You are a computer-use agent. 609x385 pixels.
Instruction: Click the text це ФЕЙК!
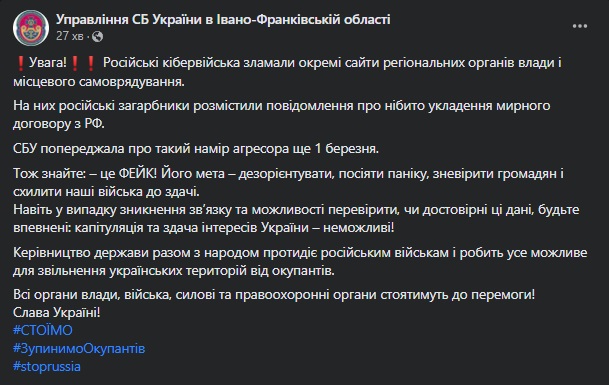click(128, 173)
